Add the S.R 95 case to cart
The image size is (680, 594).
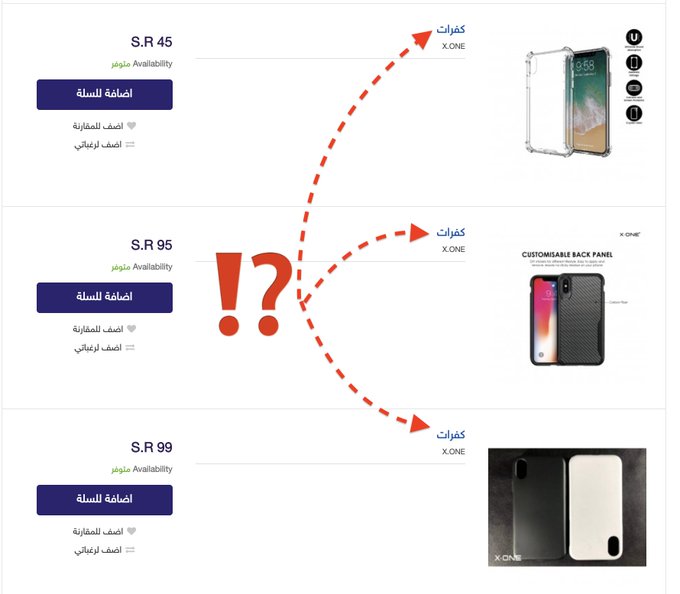(x=105, y=297)
